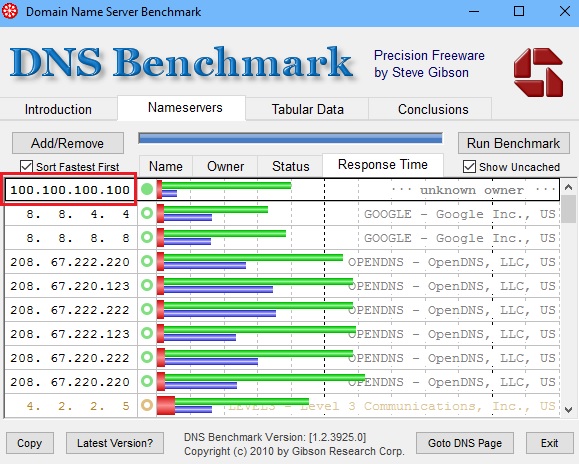Click status circle for 208.67.220.220

click(147, 381)
